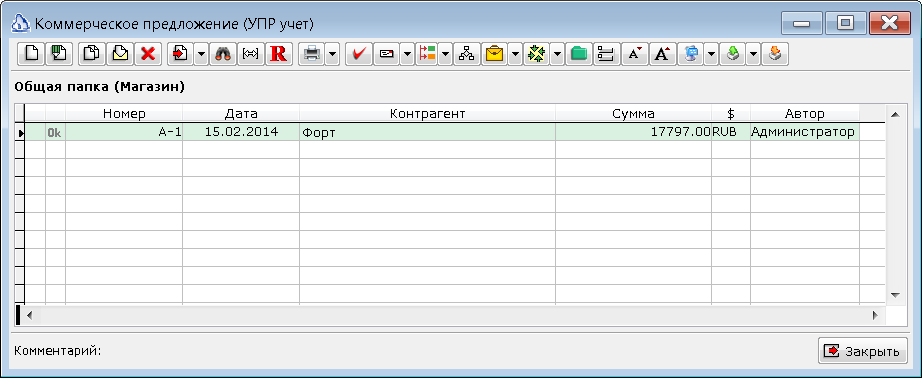
Task: Decrease font size with small A icon
Action: pyautogui.click(x=634, y=54)
